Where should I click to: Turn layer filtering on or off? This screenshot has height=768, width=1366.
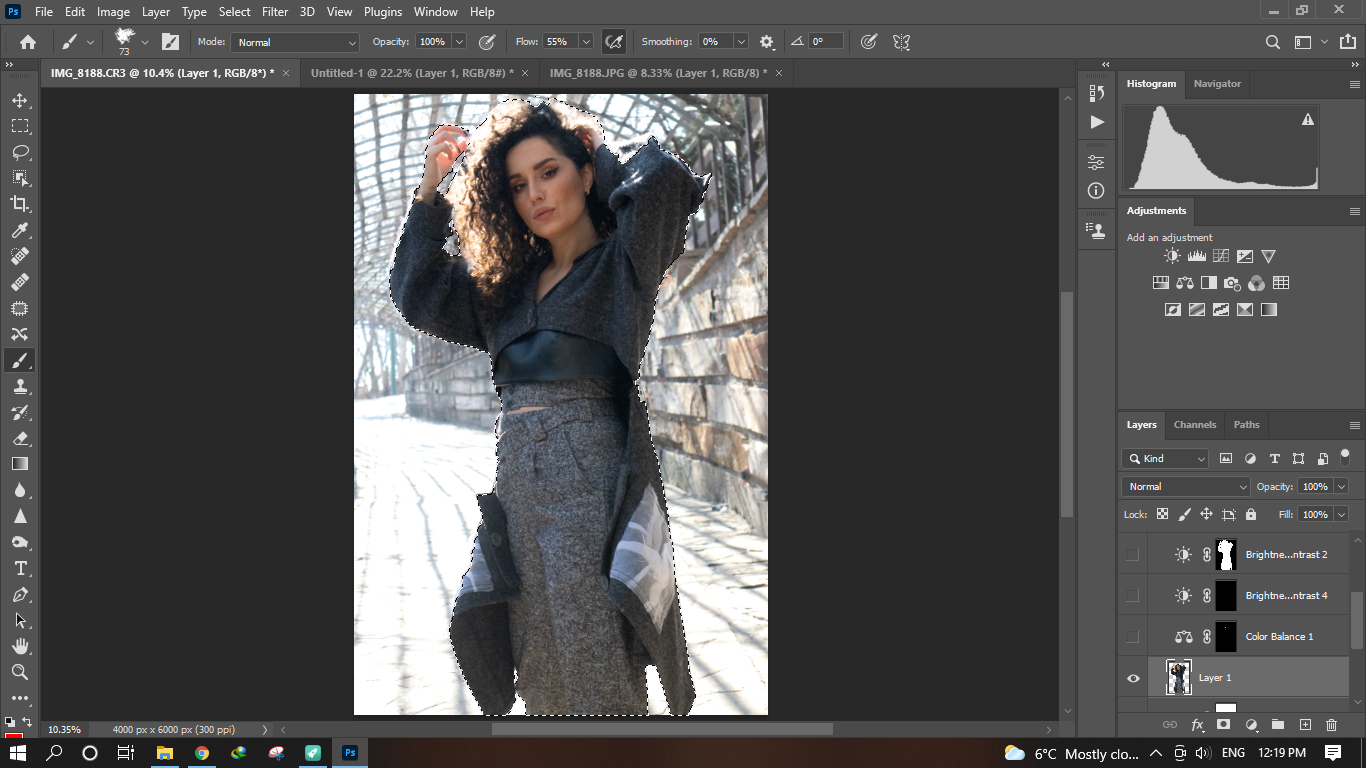(1345, 456)
